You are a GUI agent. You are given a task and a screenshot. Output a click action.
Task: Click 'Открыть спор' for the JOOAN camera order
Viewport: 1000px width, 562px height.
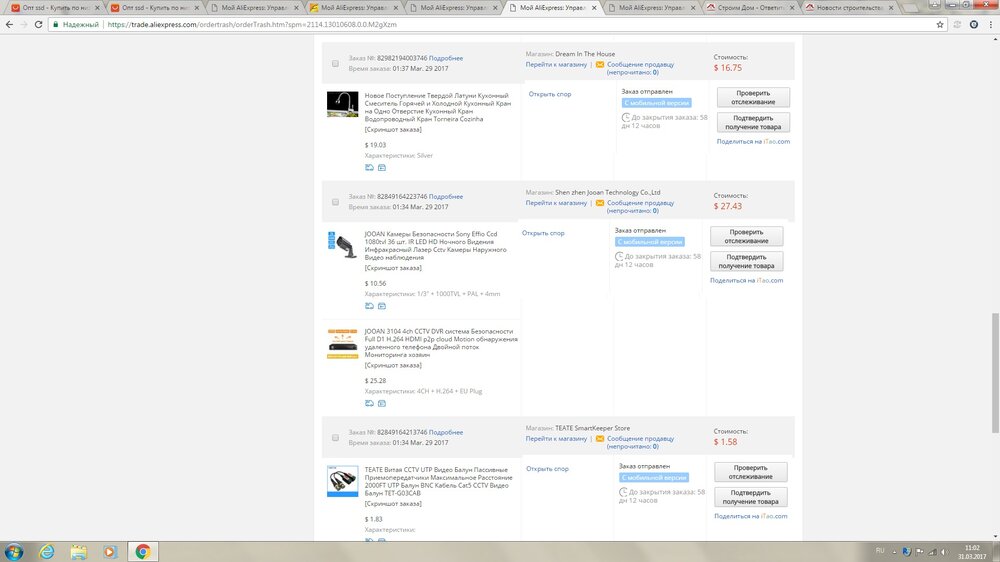coord(543,233)
